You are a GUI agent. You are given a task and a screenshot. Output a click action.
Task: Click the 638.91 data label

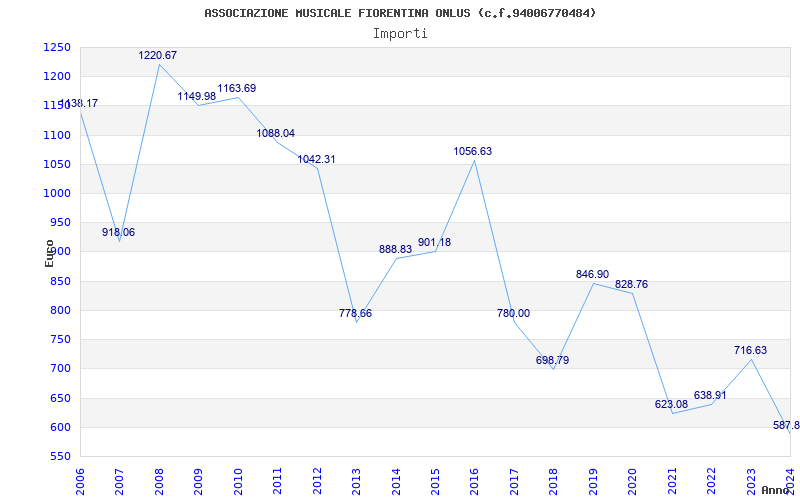710,395
